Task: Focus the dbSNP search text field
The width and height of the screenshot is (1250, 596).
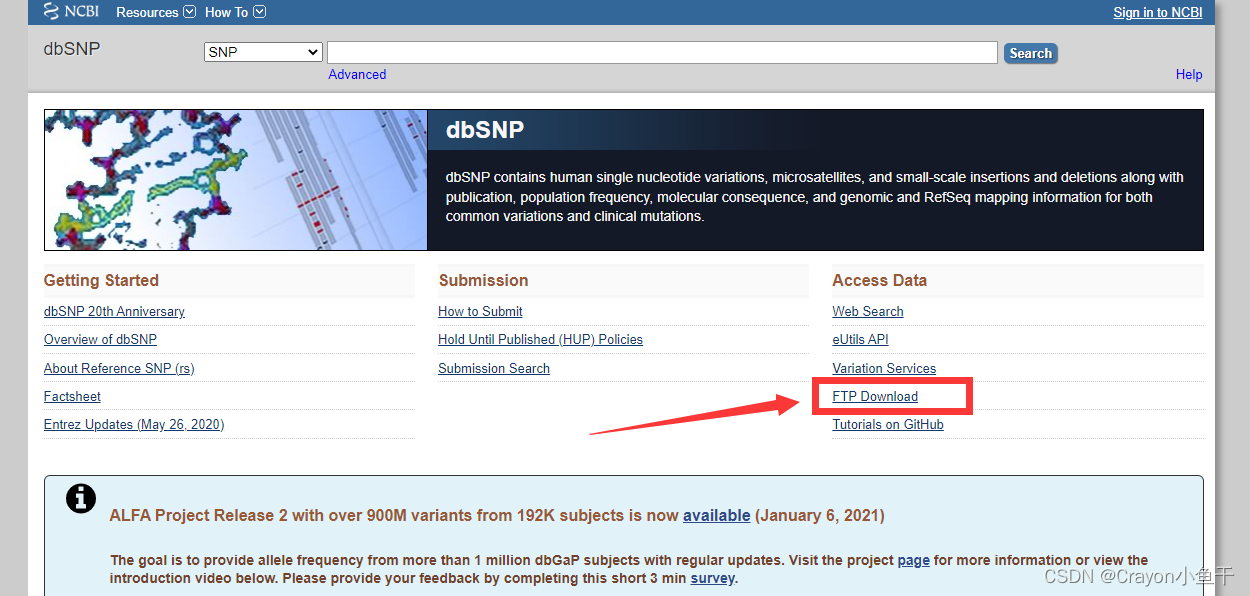Action: coord(662,52)
